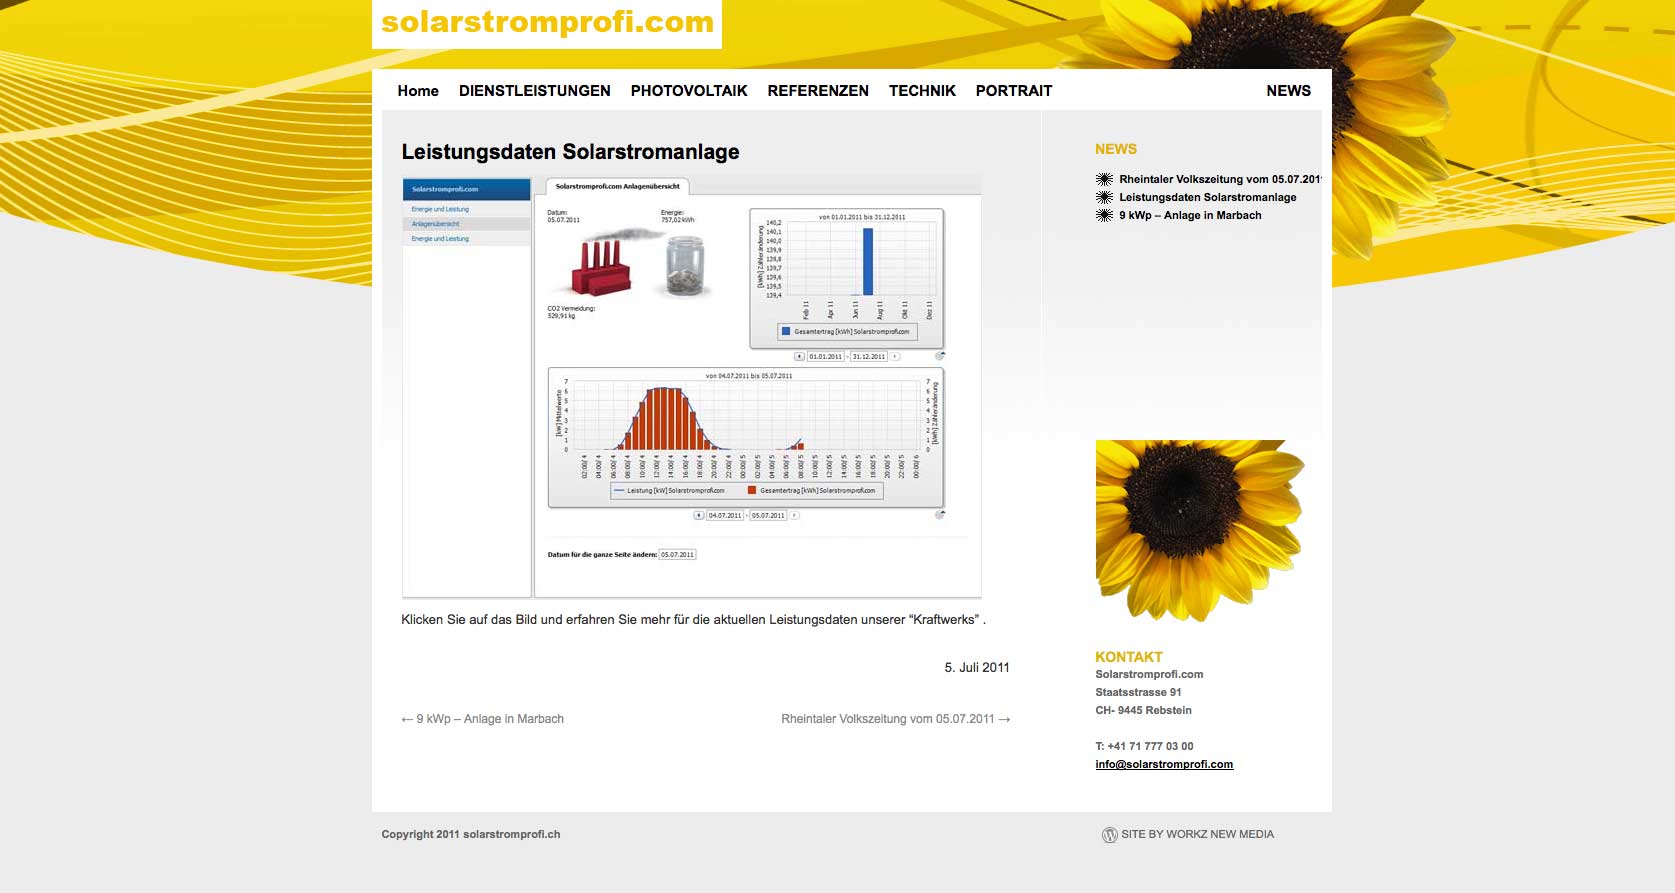
Task: Click NEWS in the navigation bar
Action: 1288,91
